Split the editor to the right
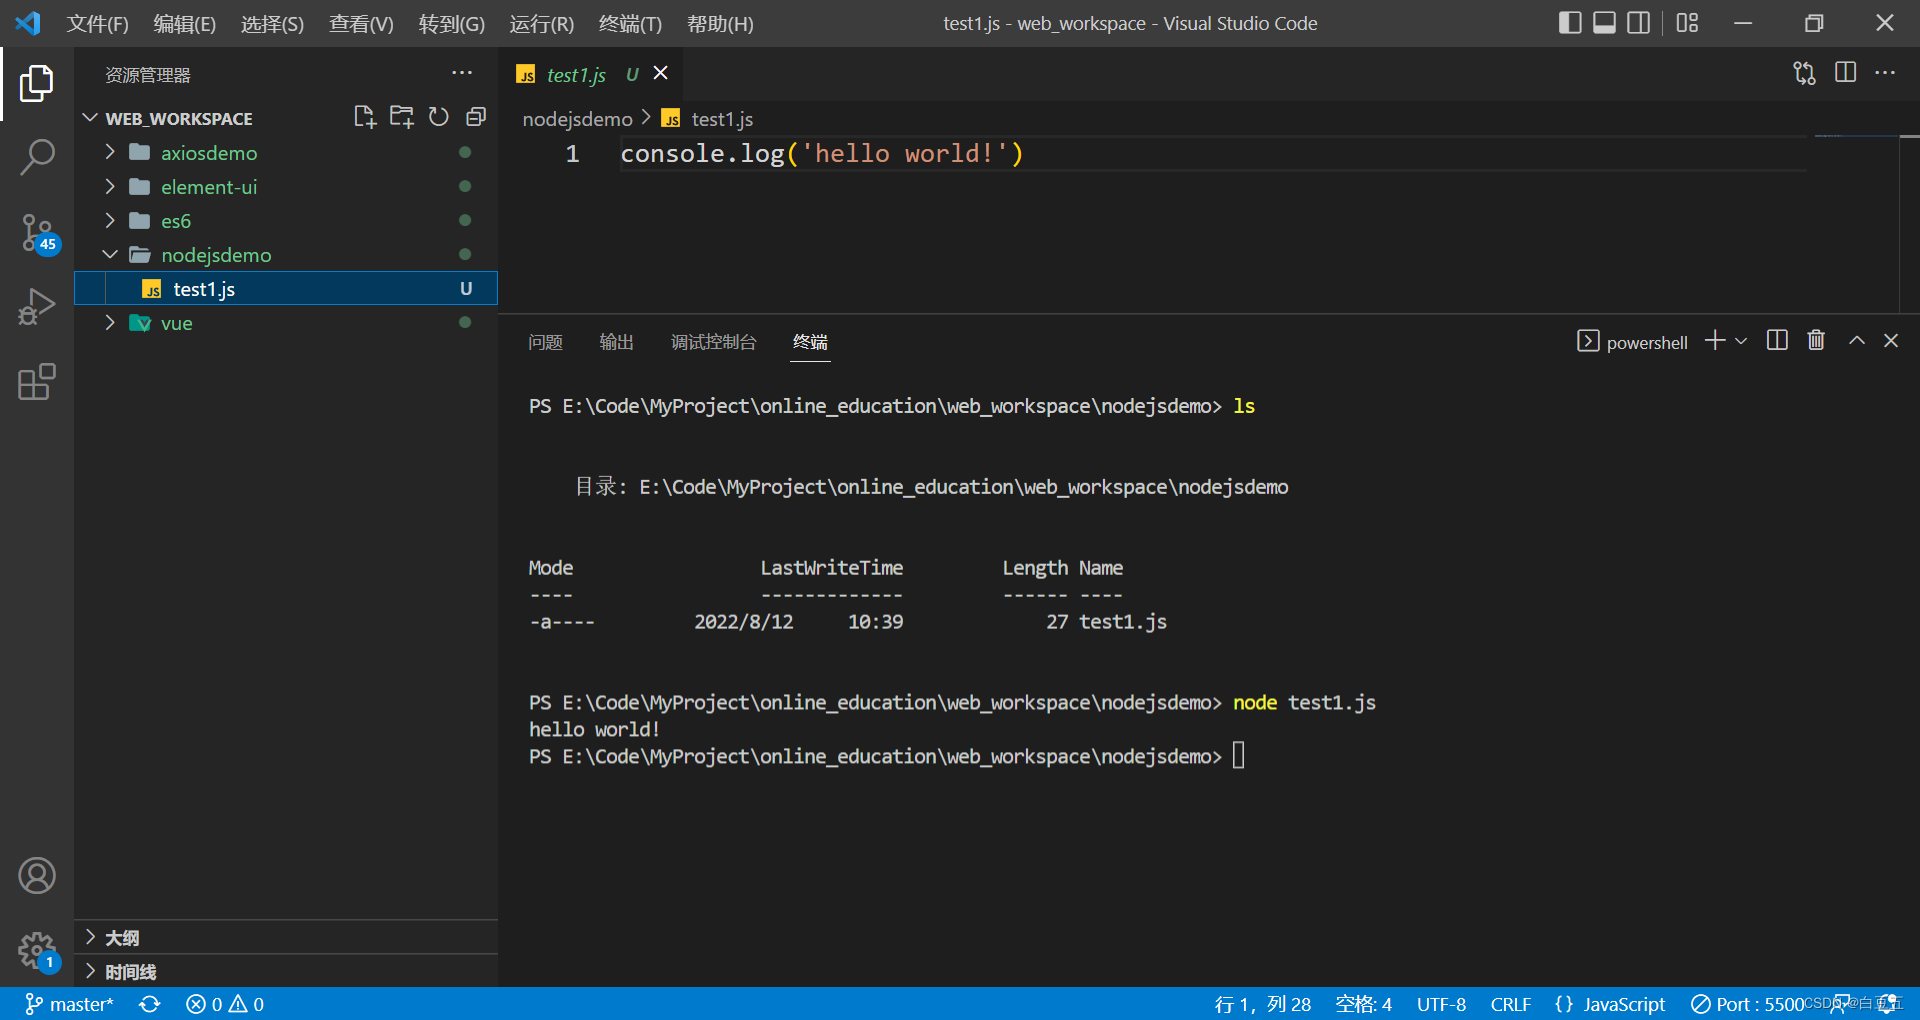The height and width of the screenshot is (1020, 1920). (x=1846, y=73)
